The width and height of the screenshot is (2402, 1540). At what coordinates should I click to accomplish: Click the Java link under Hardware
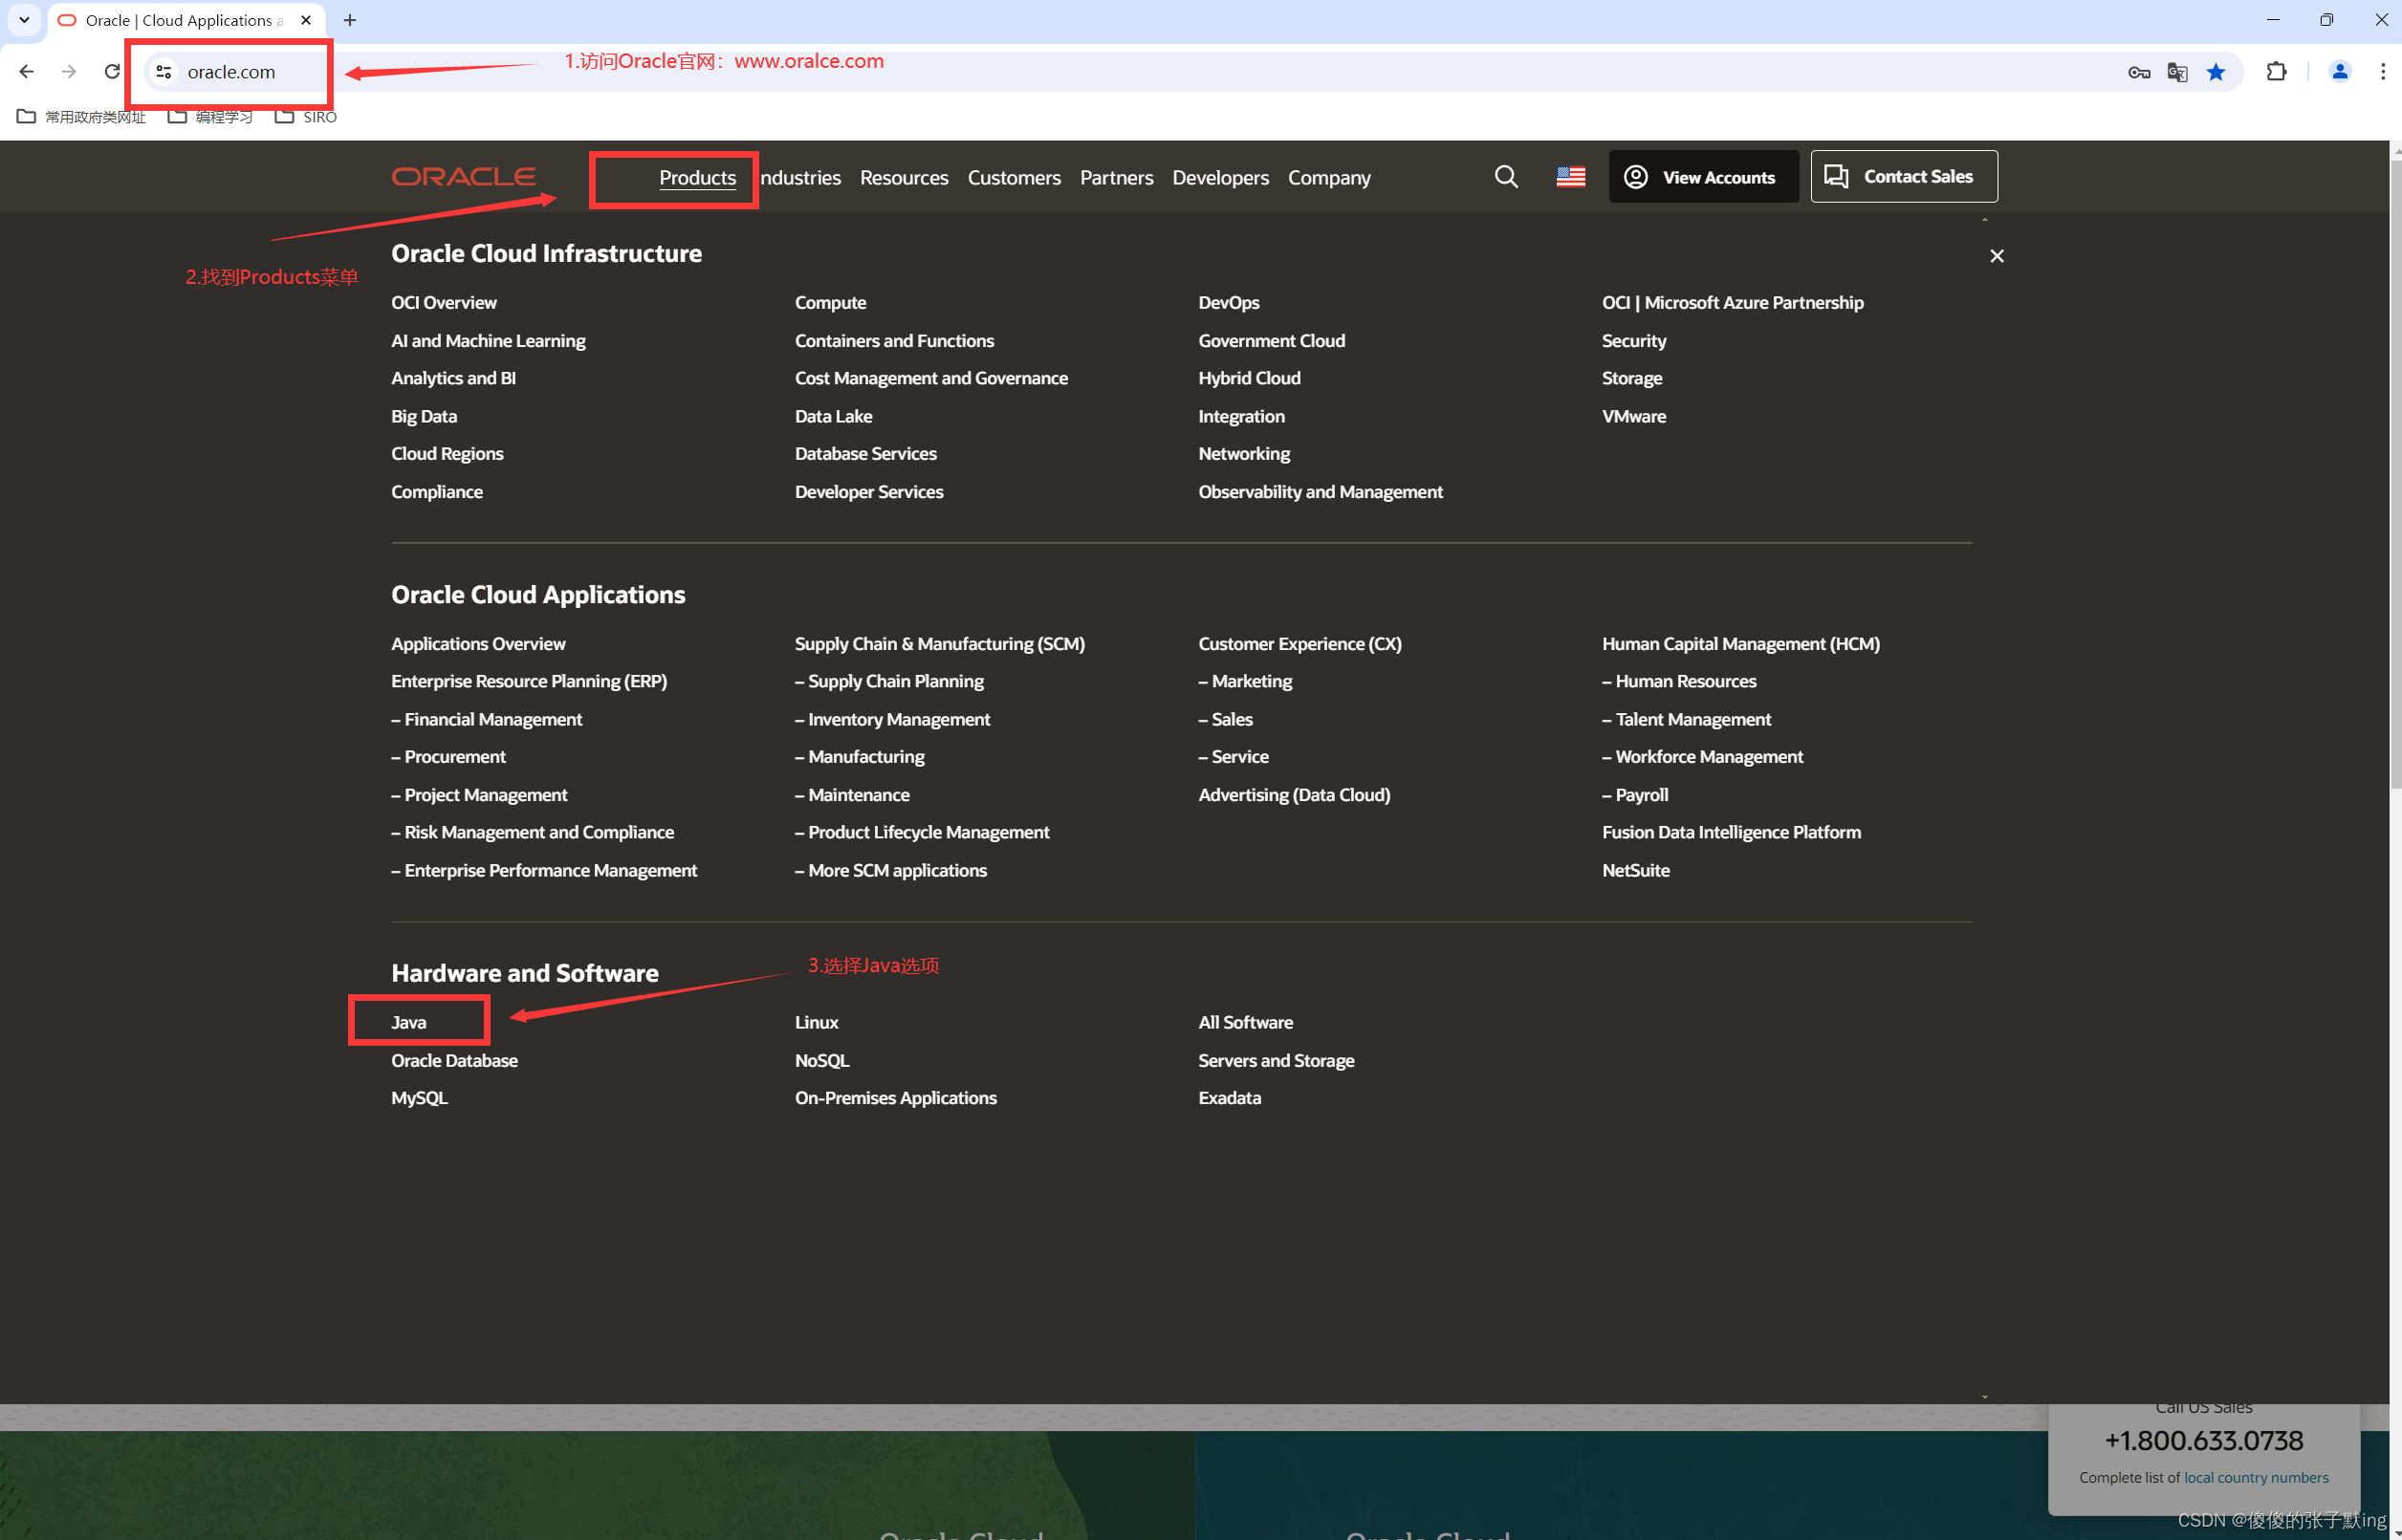pos(408,1022)
